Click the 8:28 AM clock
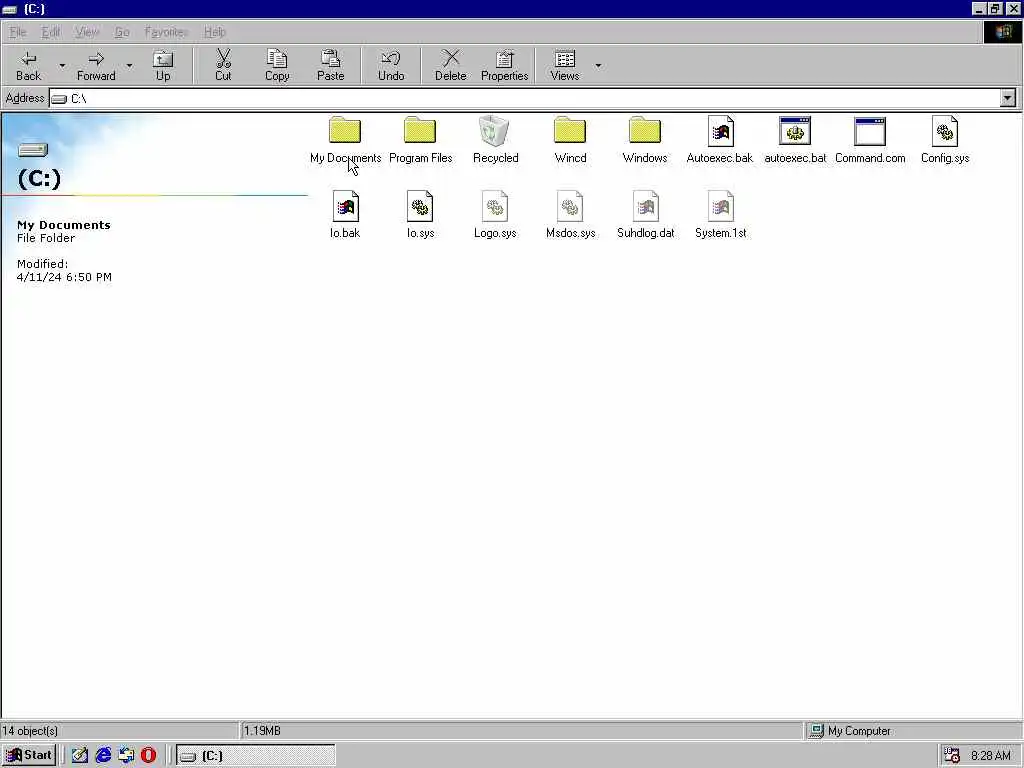This screenshot has width=1024, height=768. coord(991,756)
